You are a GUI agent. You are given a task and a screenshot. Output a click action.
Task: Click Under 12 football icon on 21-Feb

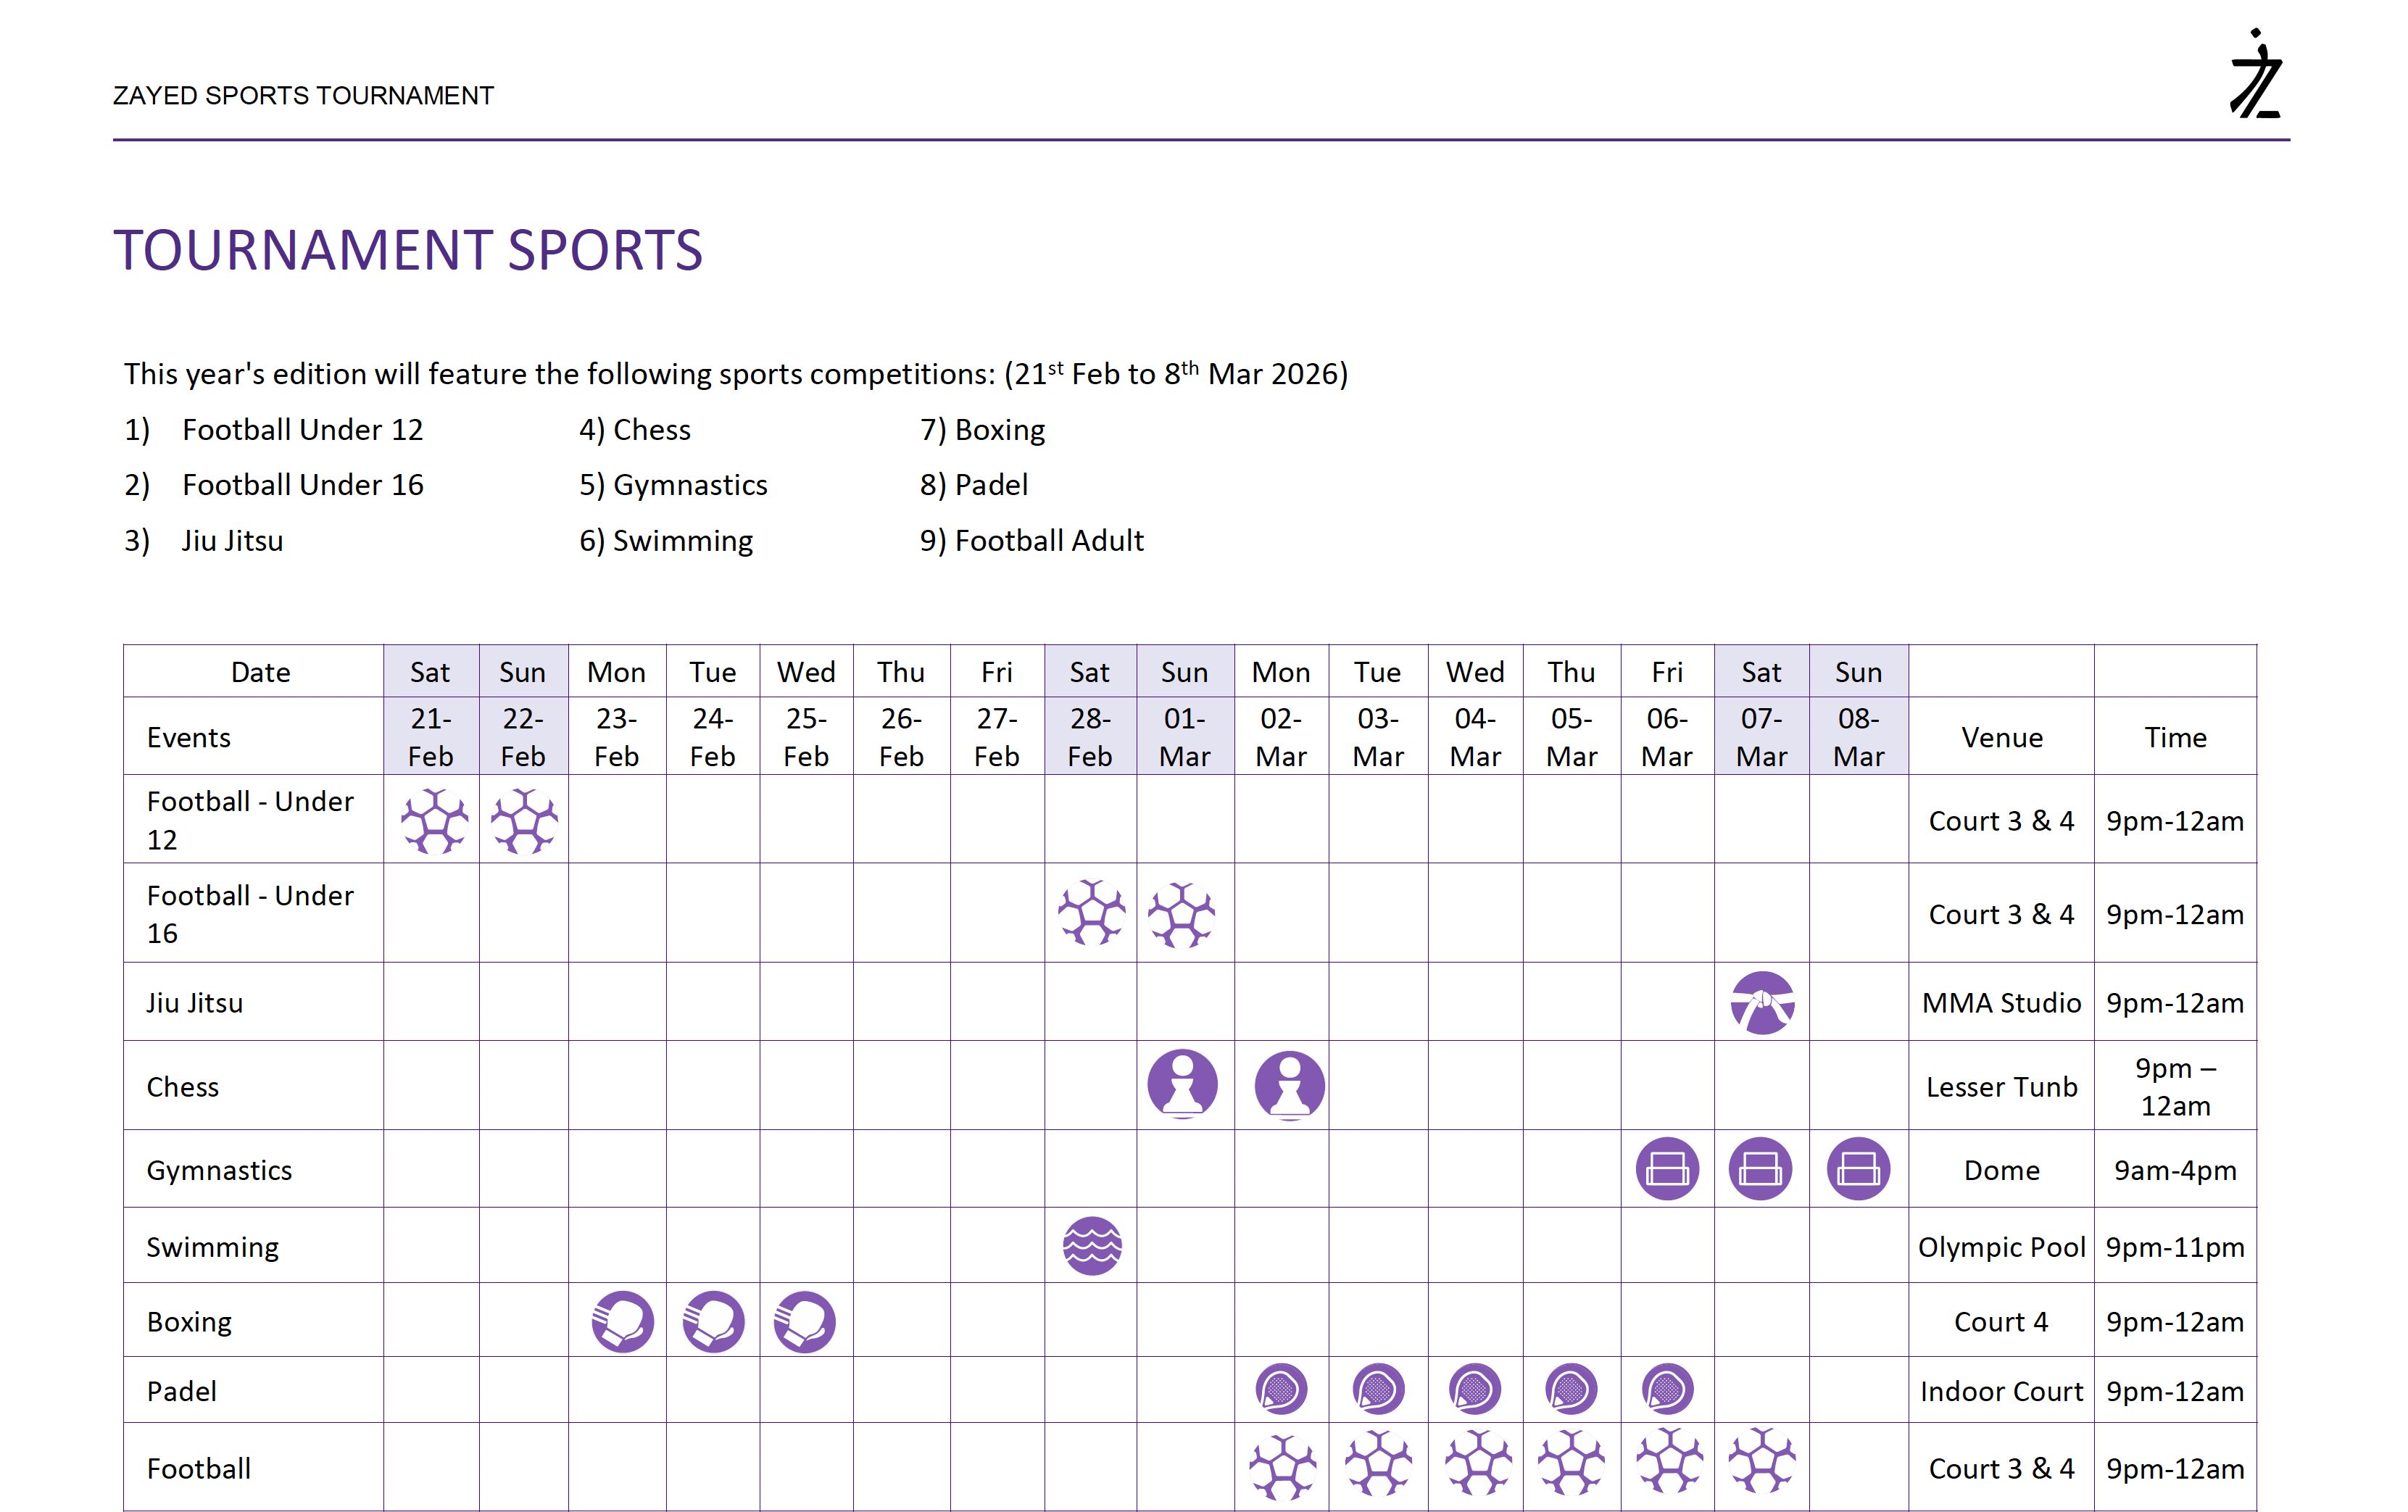(434, 821)
